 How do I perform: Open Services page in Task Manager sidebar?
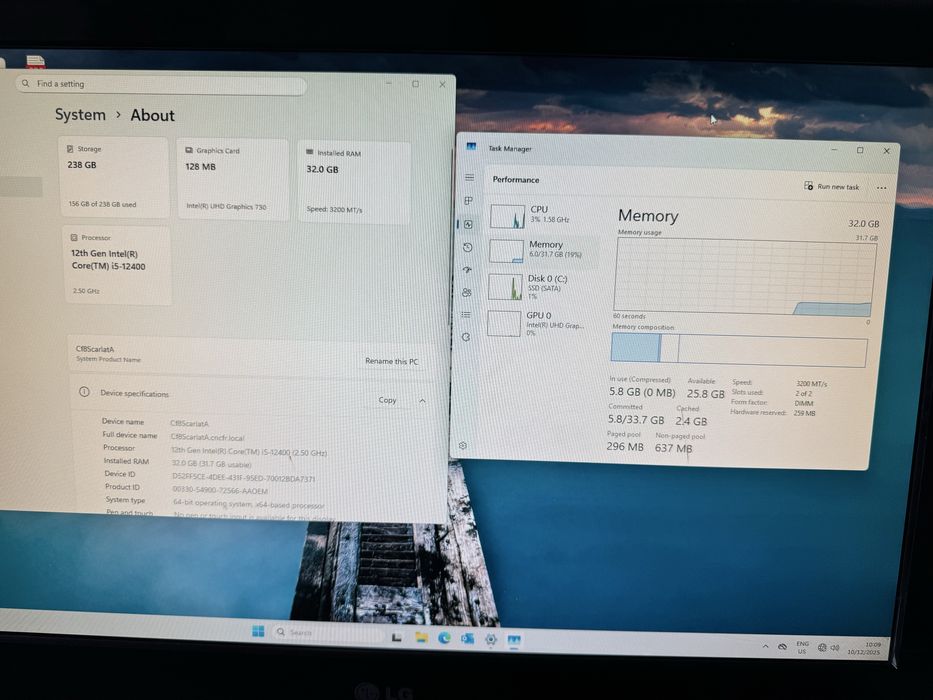coord(466,337)
